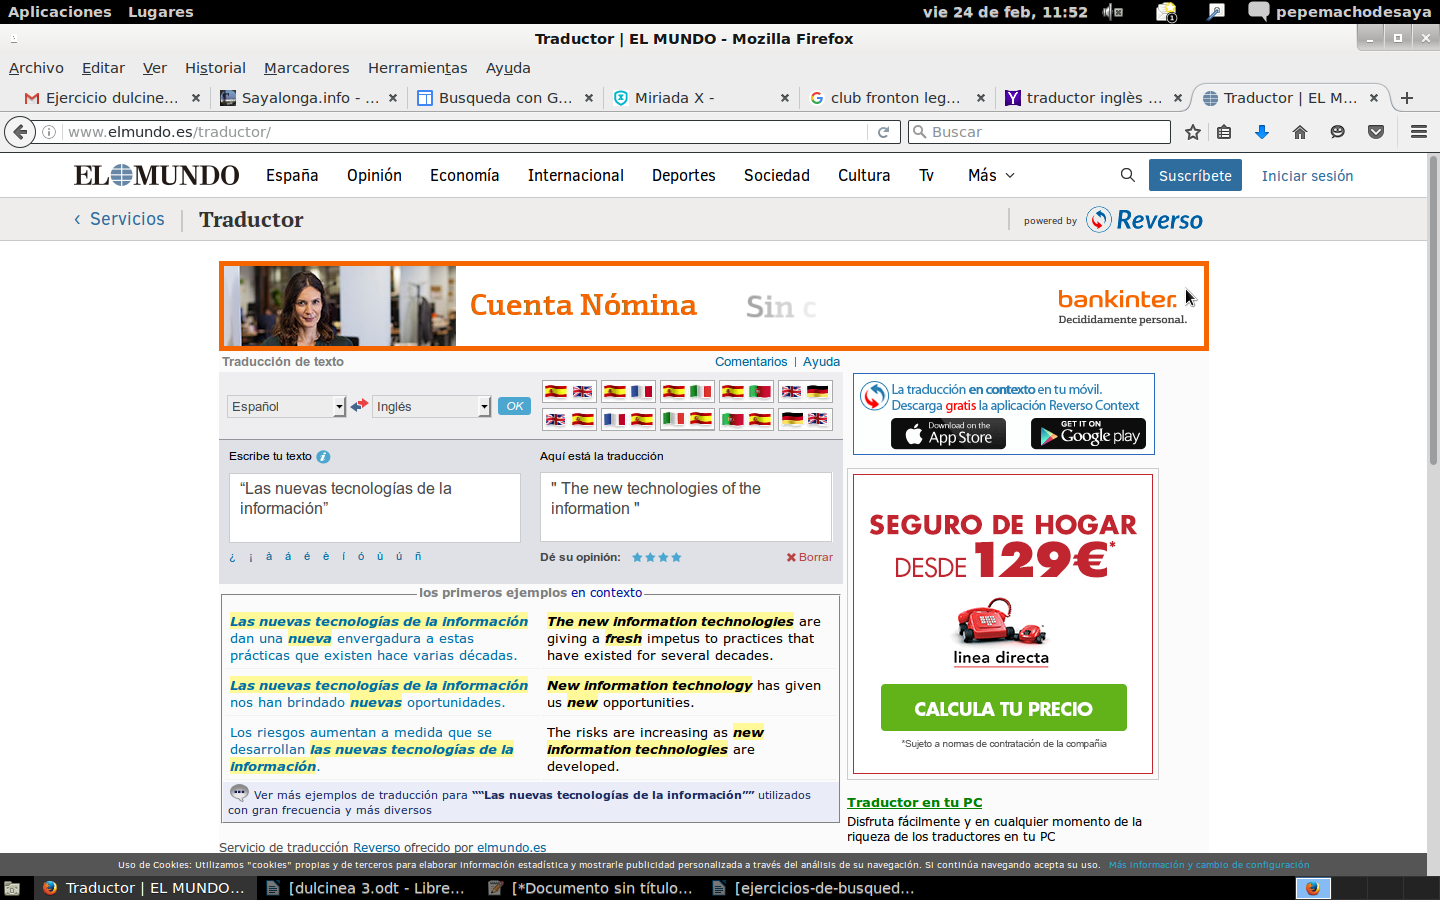Viewport: 1440px width, 900px height.
Task: Open the downloads arrow
Action: pos(1262,132)
